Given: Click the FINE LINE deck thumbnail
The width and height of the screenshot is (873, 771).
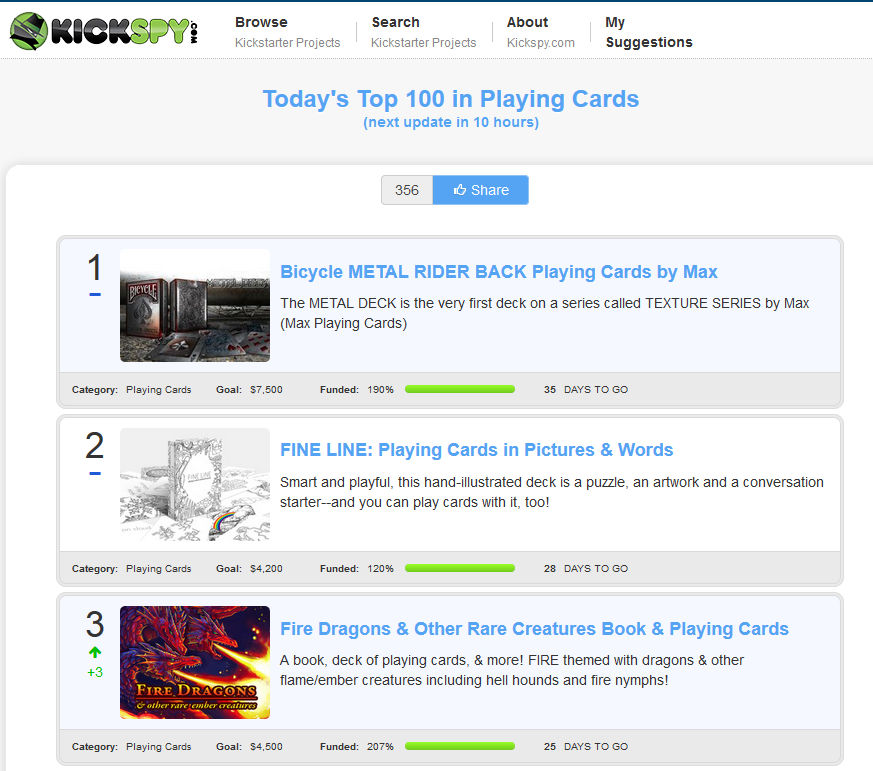Looking at the screenshot, I should click(195, 484).
